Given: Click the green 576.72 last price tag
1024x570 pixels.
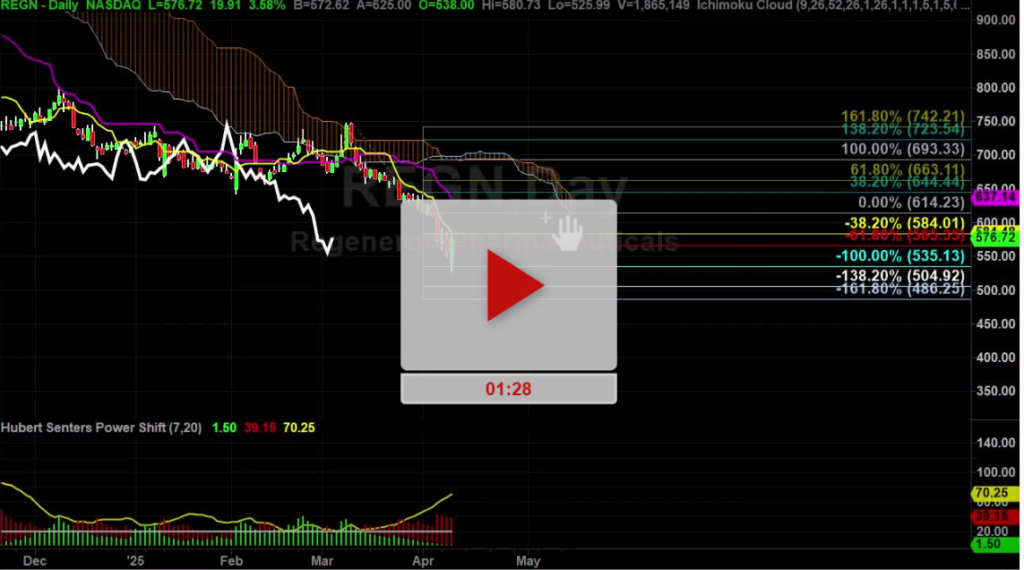Looking at the screenshot, I should (995, 238).
